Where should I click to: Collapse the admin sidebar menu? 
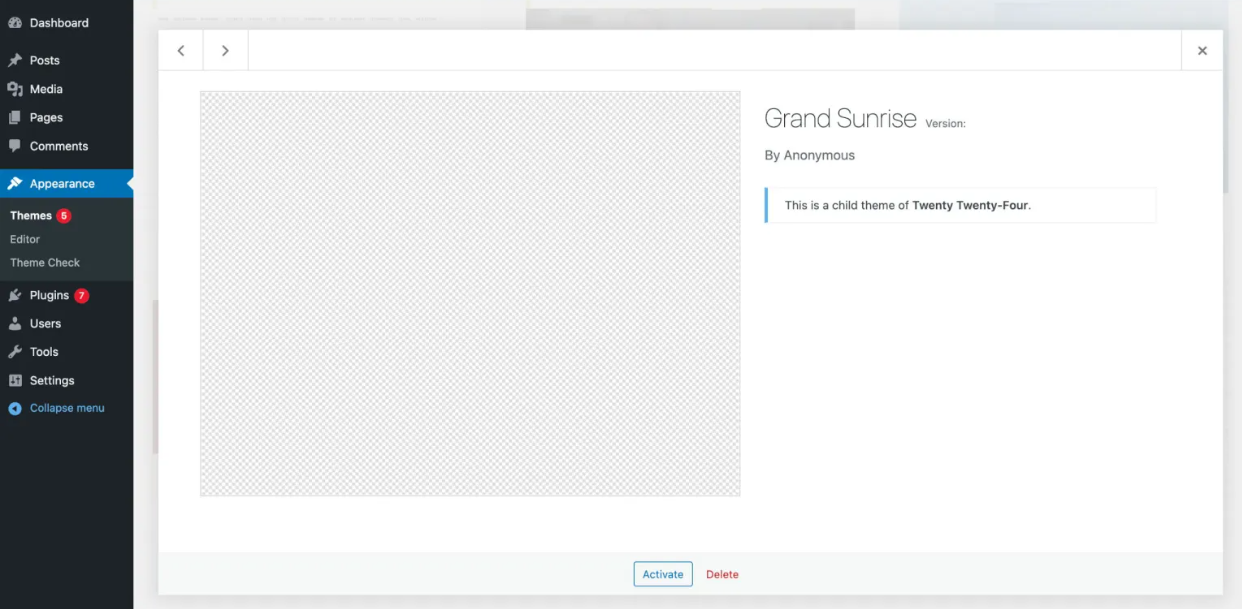tap(66, 409)
